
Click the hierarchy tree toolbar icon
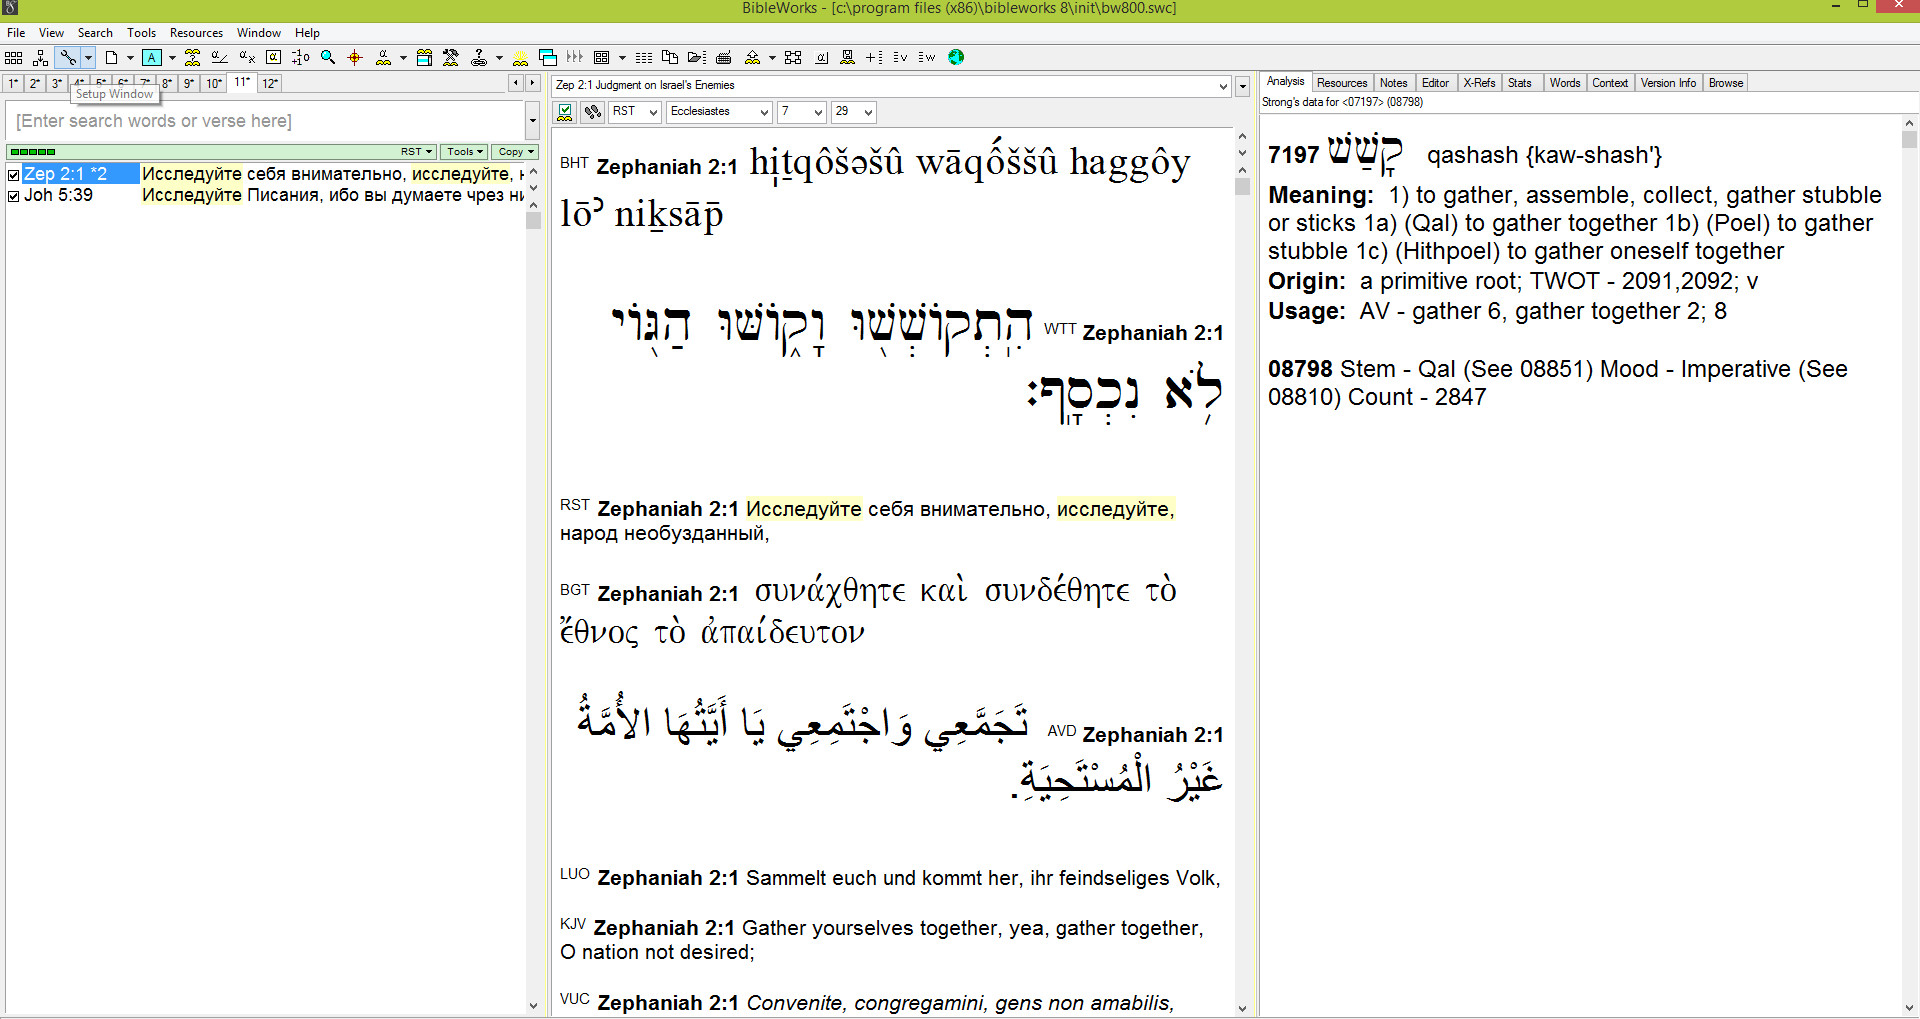point(40,57)
